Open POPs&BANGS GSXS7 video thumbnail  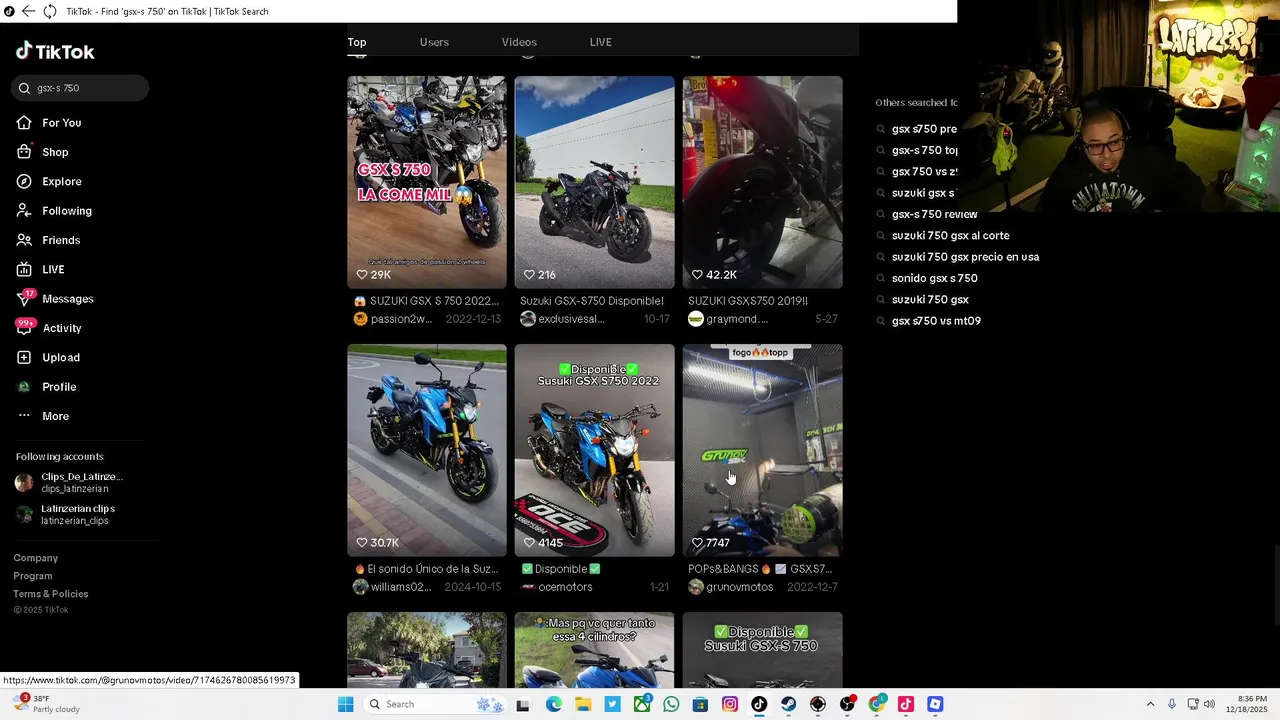pyautogui.click(x=763, y=450)
